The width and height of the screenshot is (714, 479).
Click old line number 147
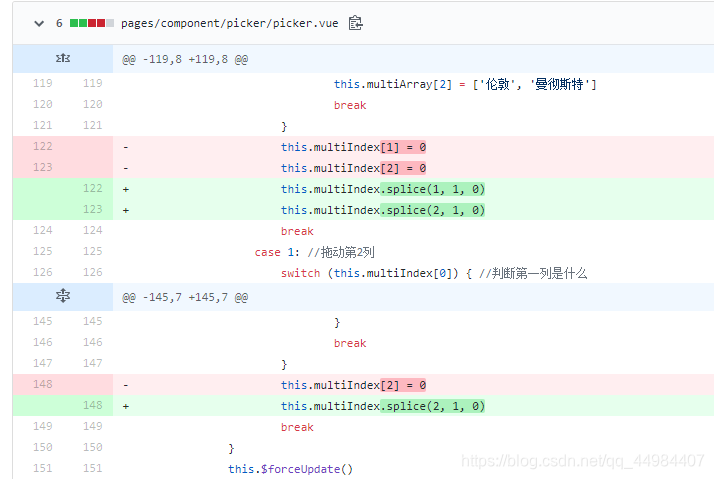[x=43, y=363]
